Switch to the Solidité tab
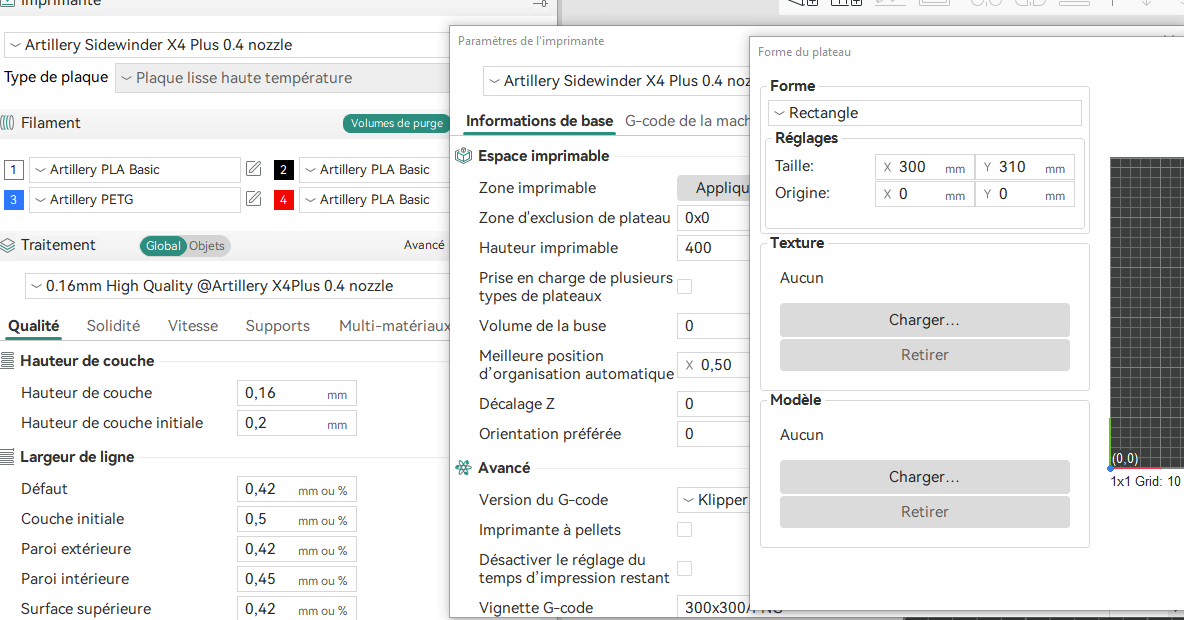 tap(113, 325)
